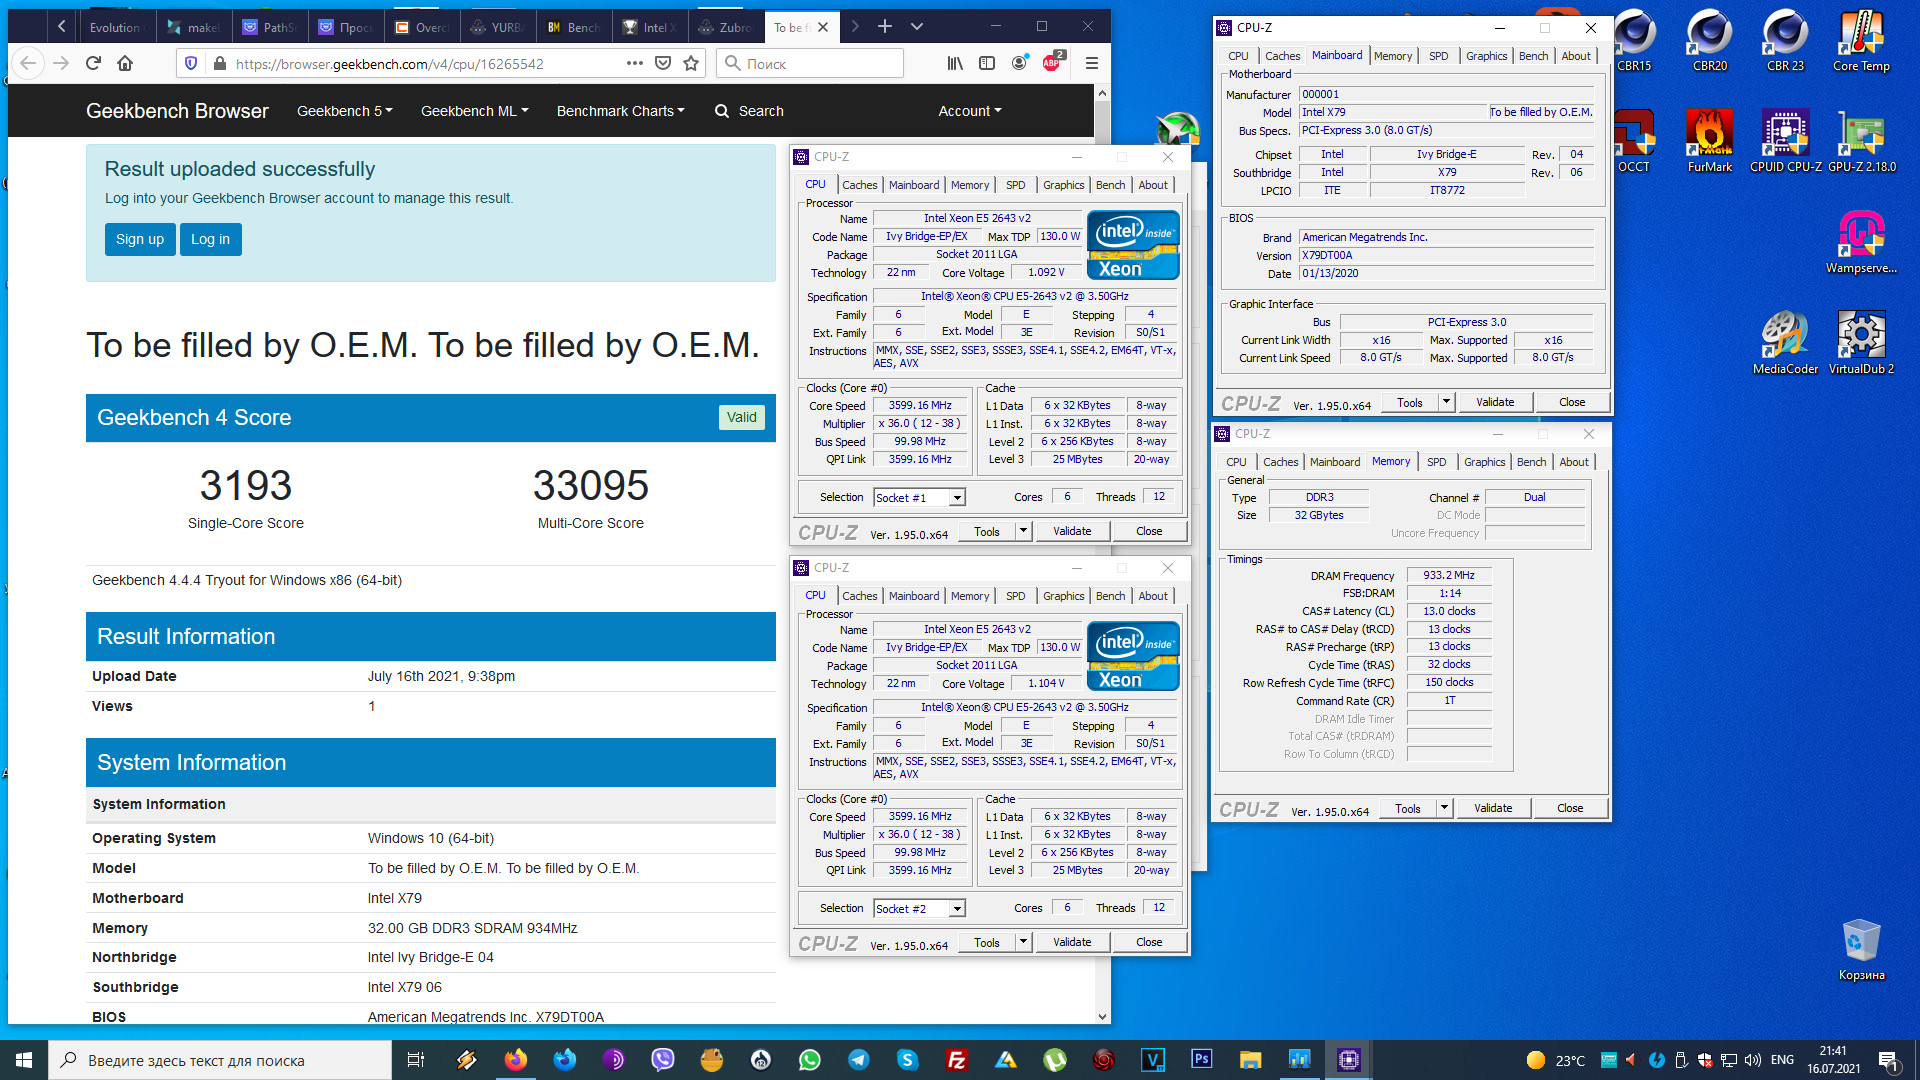Image resolution: width=1920 pixels, height=1080 pixels.
Task: Open Tools dropdown arrow in Memory CPU-Z window
Action: (1444, 808)
